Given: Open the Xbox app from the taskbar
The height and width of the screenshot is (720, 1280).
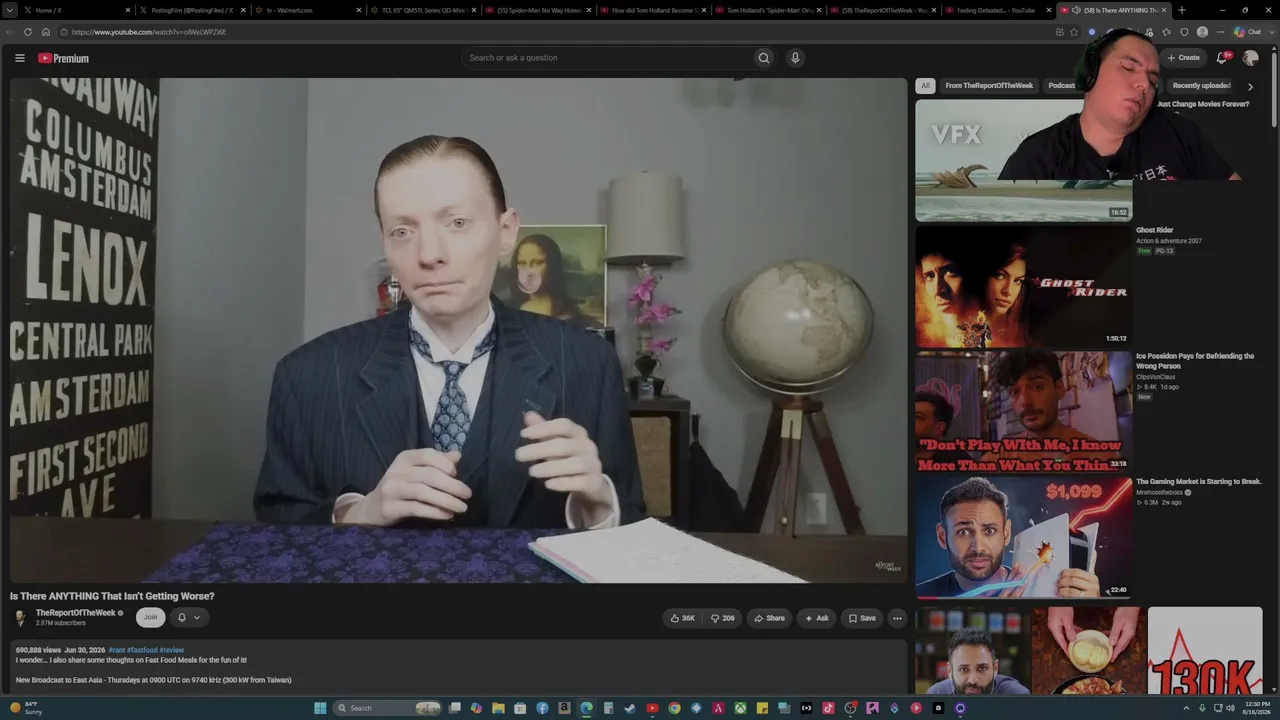Looking at the screenshot, I should tap(740, 708).
